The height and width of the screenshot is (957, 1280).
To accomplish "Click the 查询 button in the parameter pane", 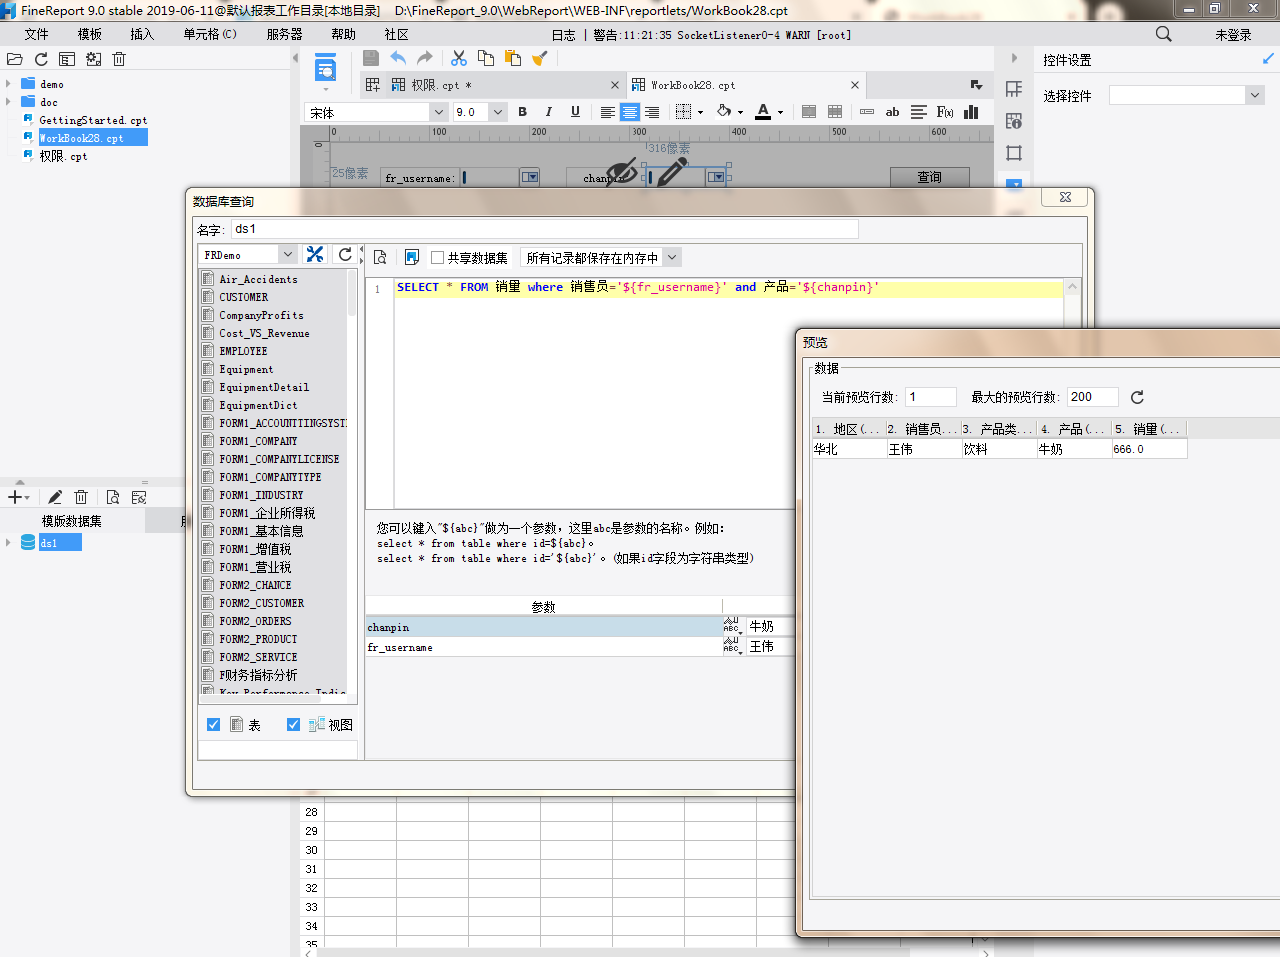I will (929, 176).
